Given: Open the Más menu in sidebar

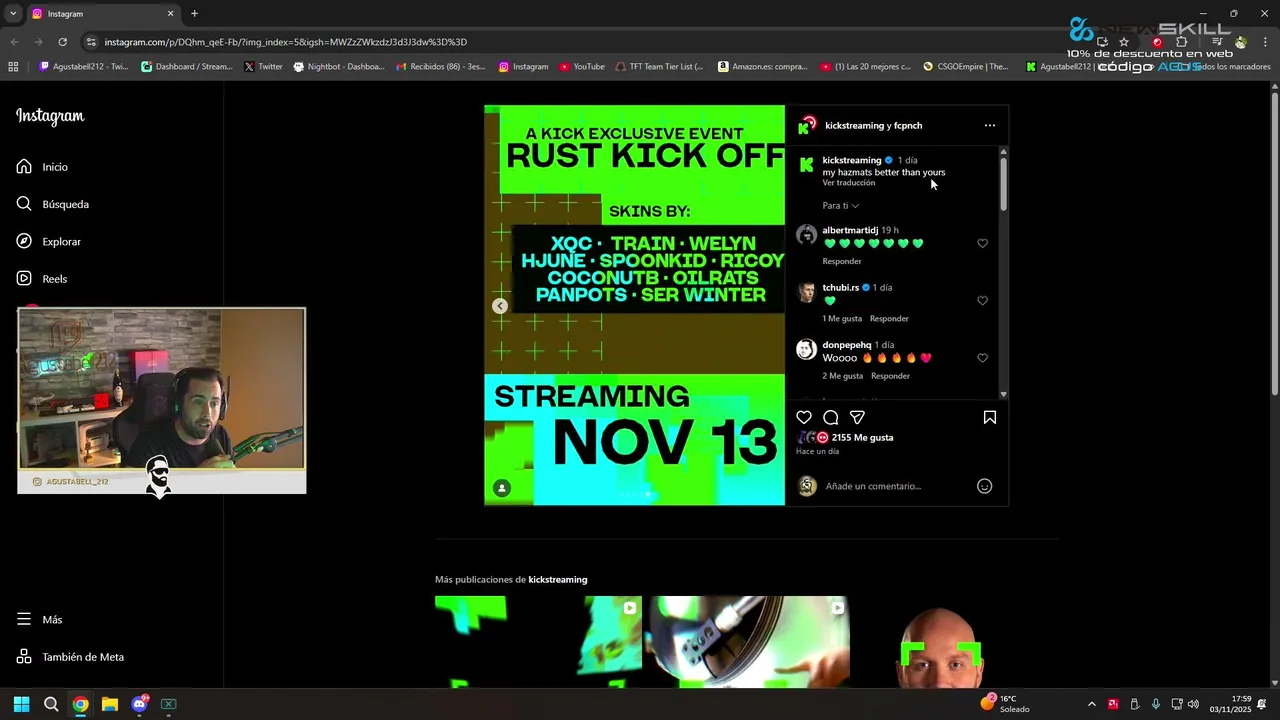Looking at the screenshot, I should pos(39,620).
